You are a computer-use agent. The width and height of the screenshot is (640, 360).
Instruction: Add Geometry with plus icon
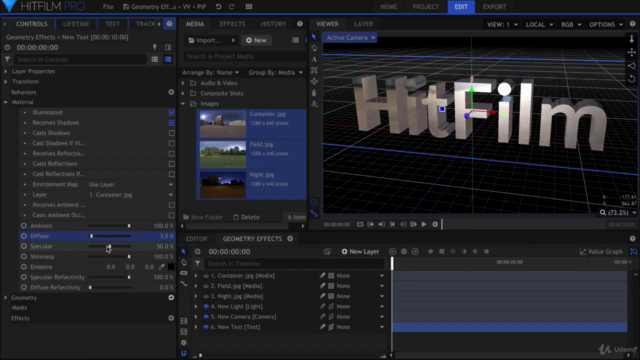(x=171, y=298)
